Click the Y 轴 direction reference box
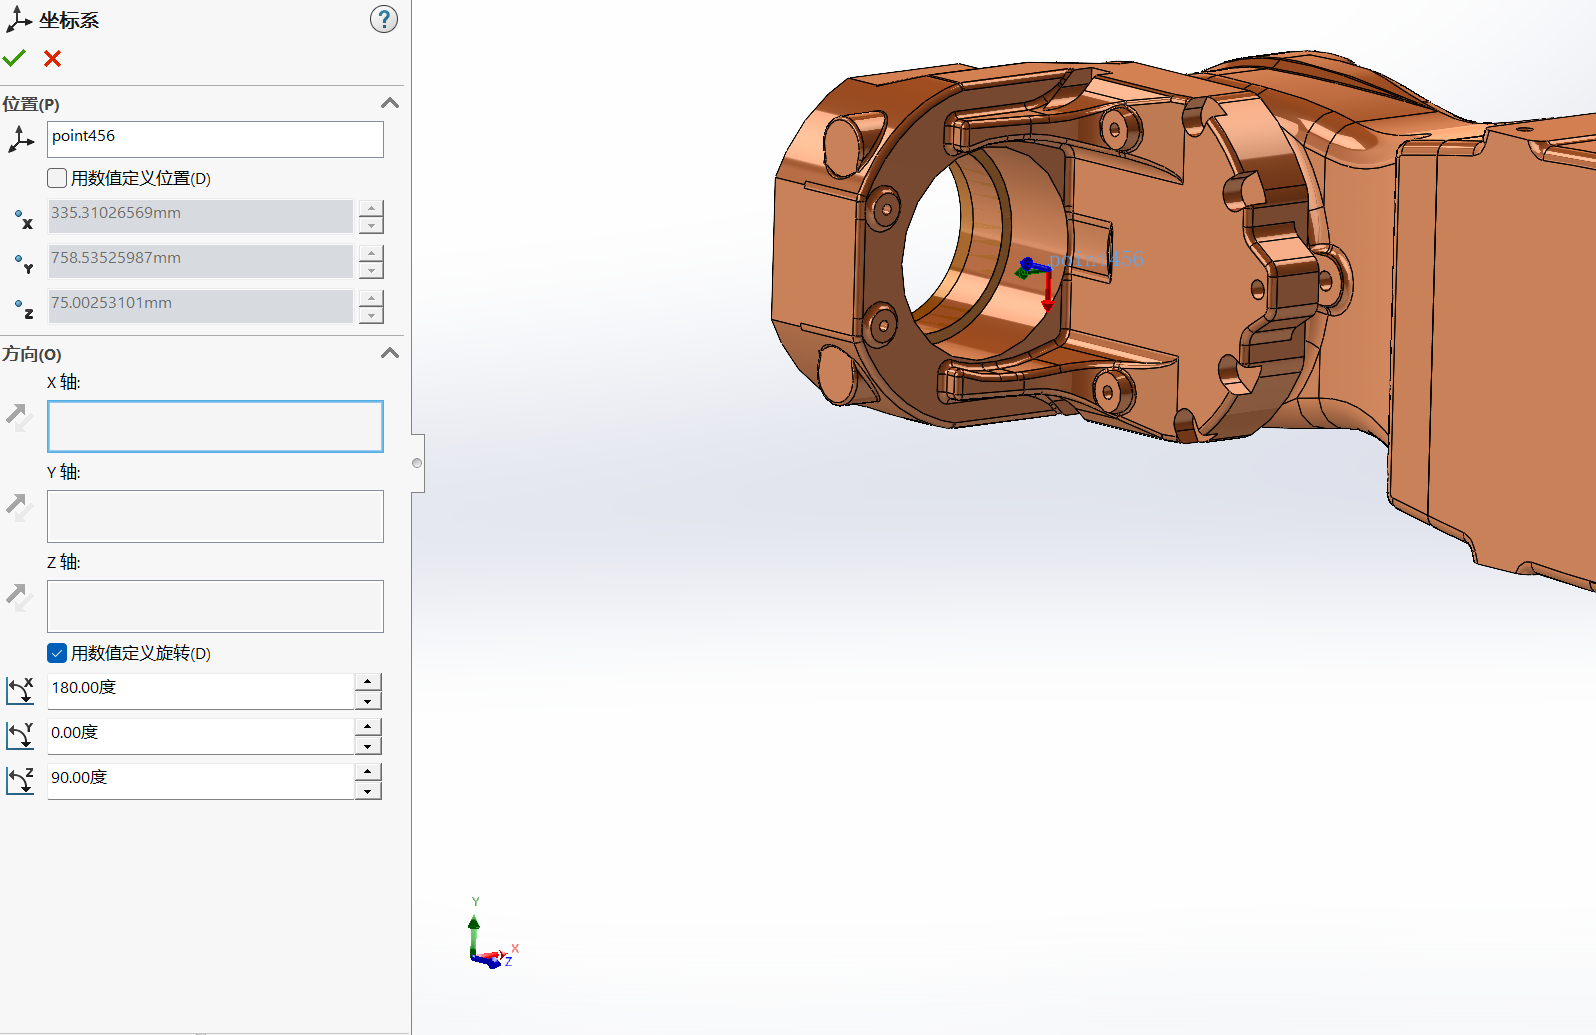 (x=215, y=516)
